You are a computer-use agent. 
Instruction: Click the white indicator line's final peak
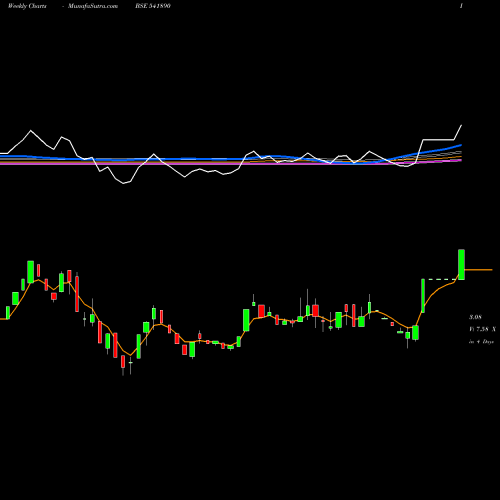[462, 125]
